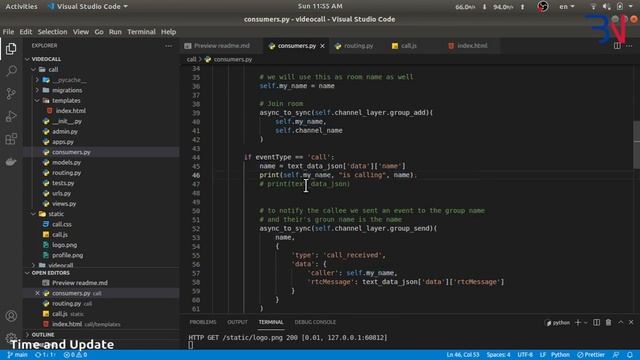The height and width of the screenshot is (360, 640).
Task: Click Ln 46, Col 53 cursor position
Action: (x=462, y=355)
